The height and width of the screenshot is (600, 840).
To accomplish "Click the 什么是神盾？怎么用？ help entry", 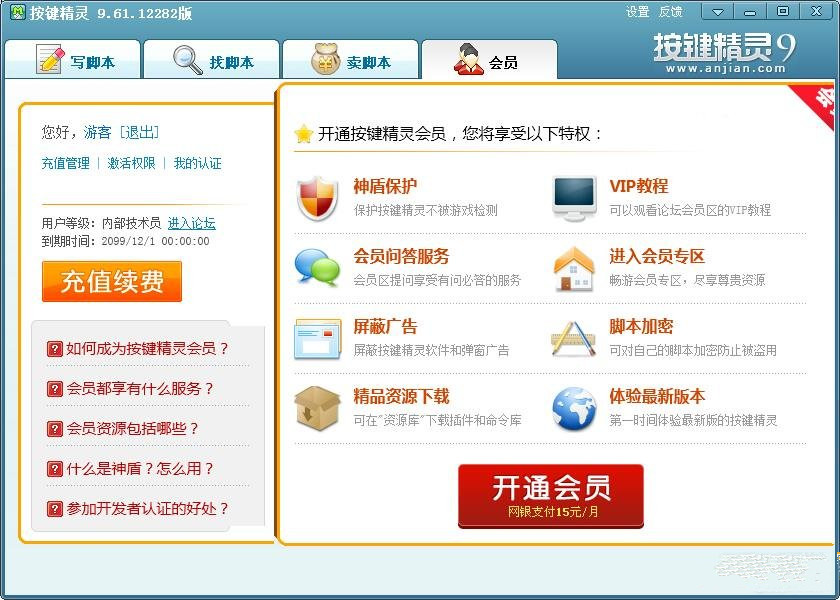I will (x=130, y=469).
